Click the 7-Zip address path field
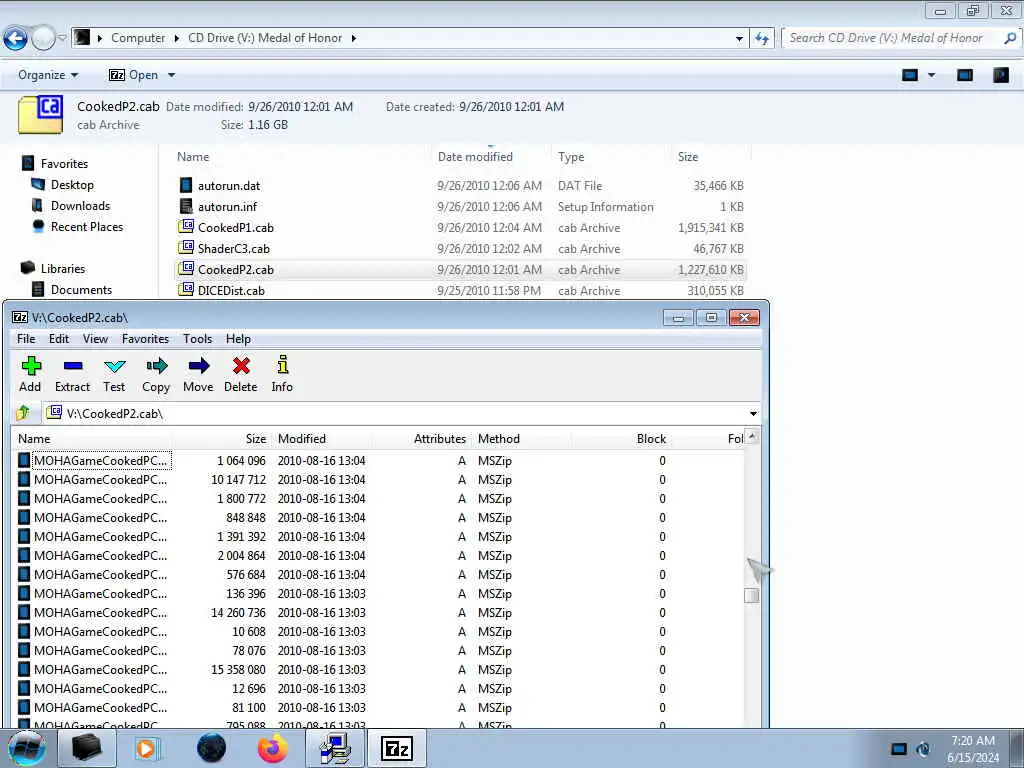This screenshot has width=1024, height=768. (x=395, y=413)
